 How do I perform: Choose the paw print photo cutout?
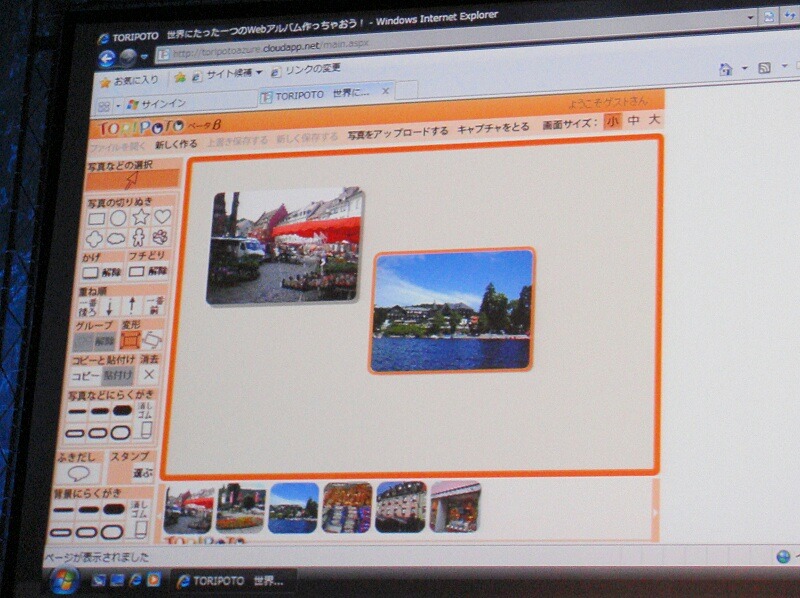click(160, 236)
